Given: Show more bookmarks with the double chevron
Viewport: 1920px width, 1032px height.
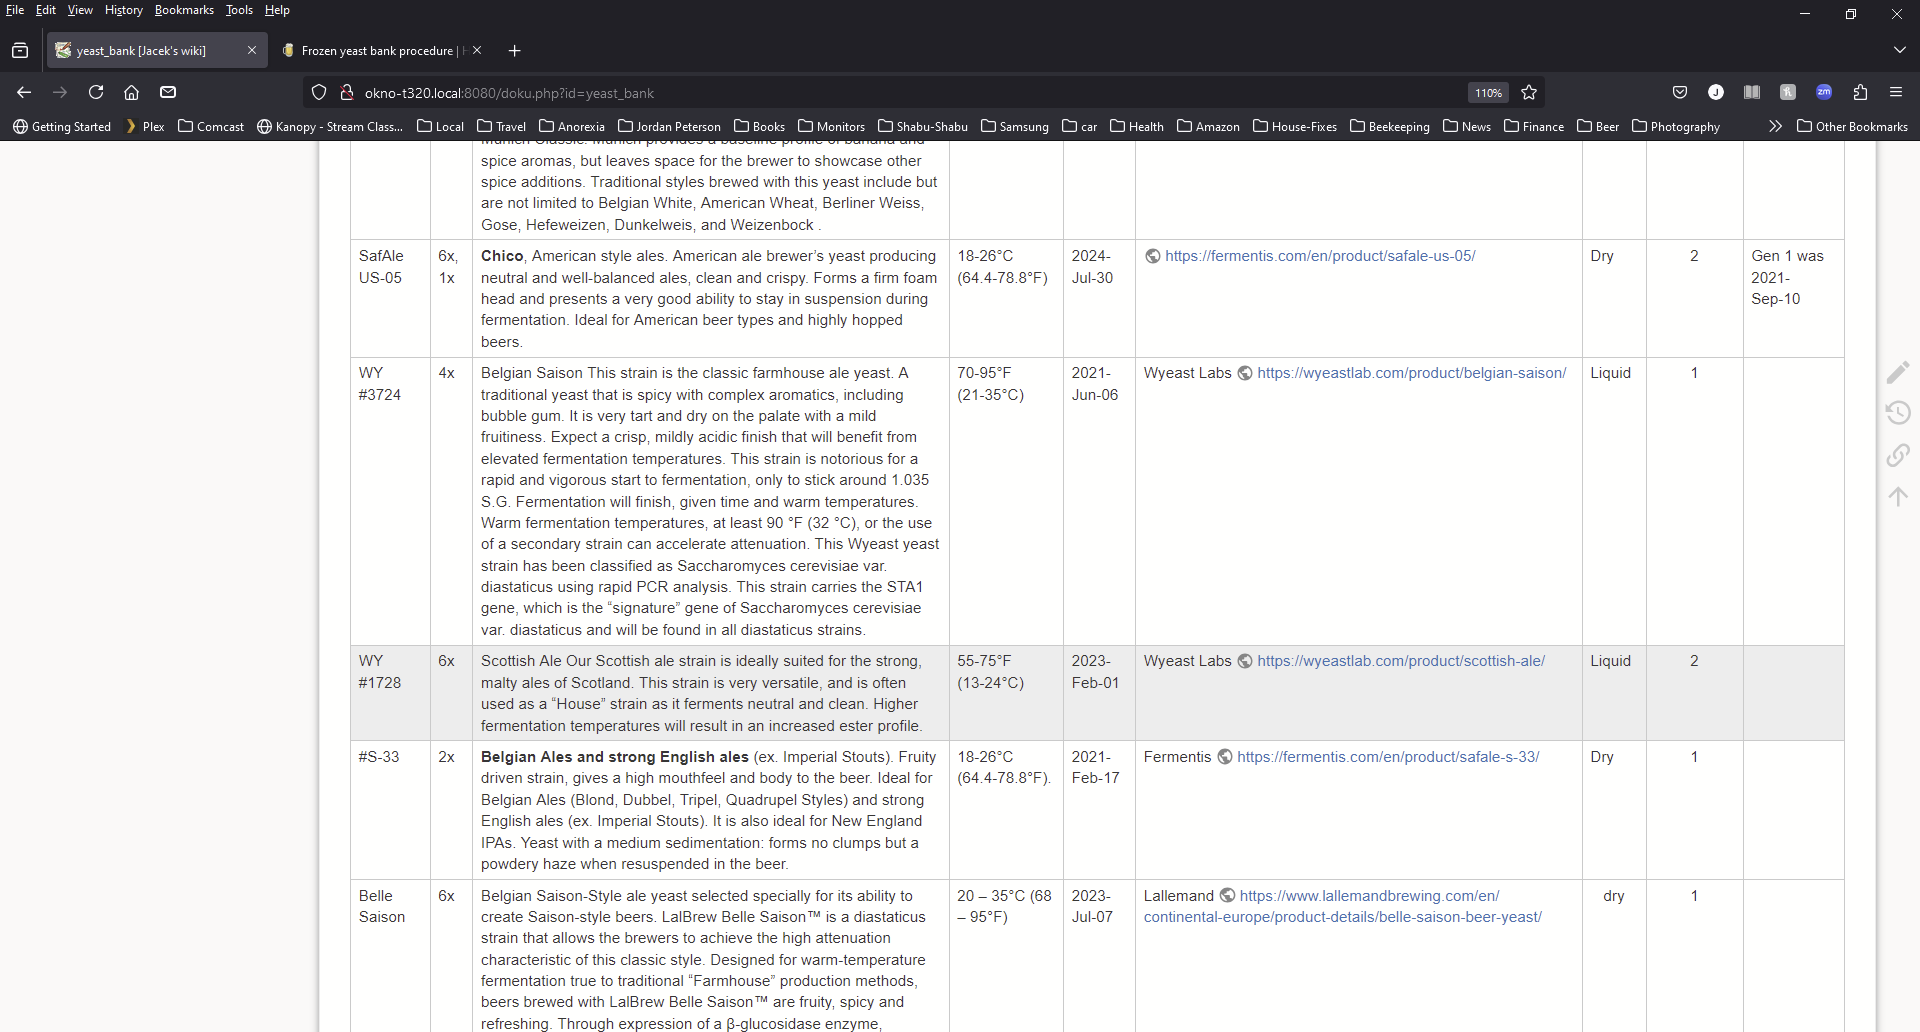Looking at the screenshot, I should click(1775, 126).
